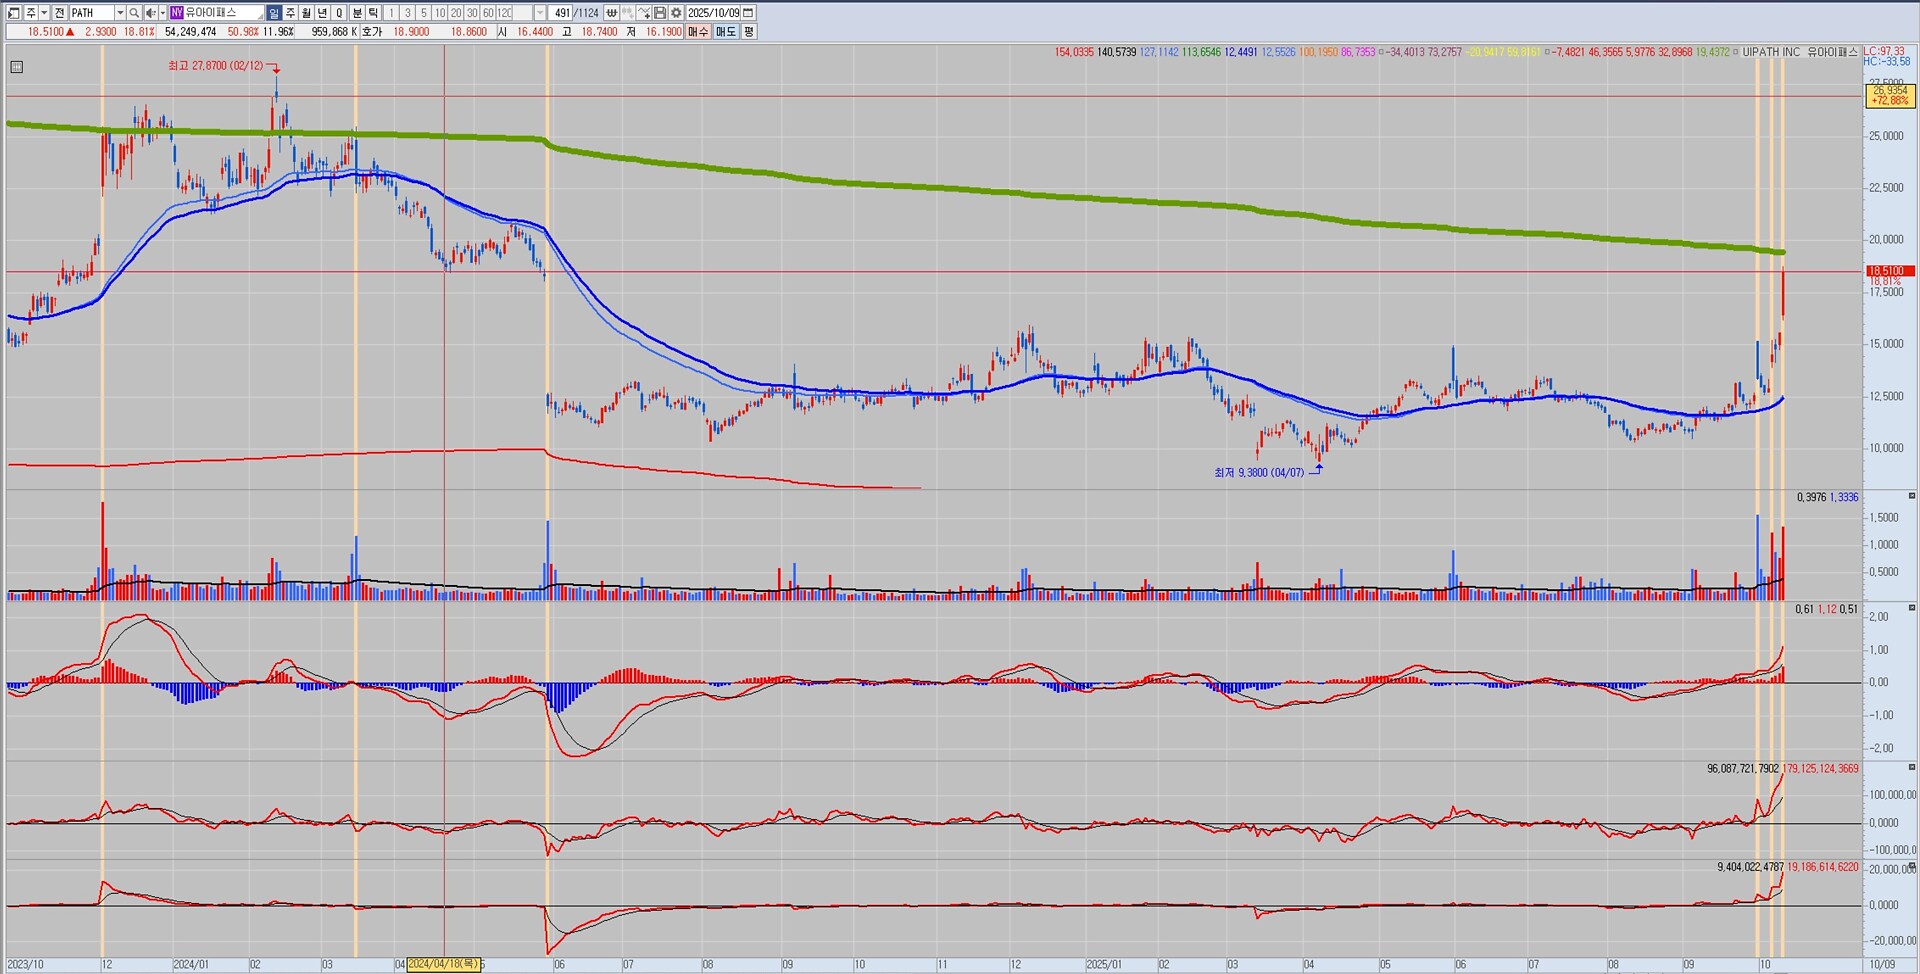This screenshot has height=974, width=1920.
Task: Switch chart to monthly (월) period
Action: pyautogui.click(x=306, y=13)
